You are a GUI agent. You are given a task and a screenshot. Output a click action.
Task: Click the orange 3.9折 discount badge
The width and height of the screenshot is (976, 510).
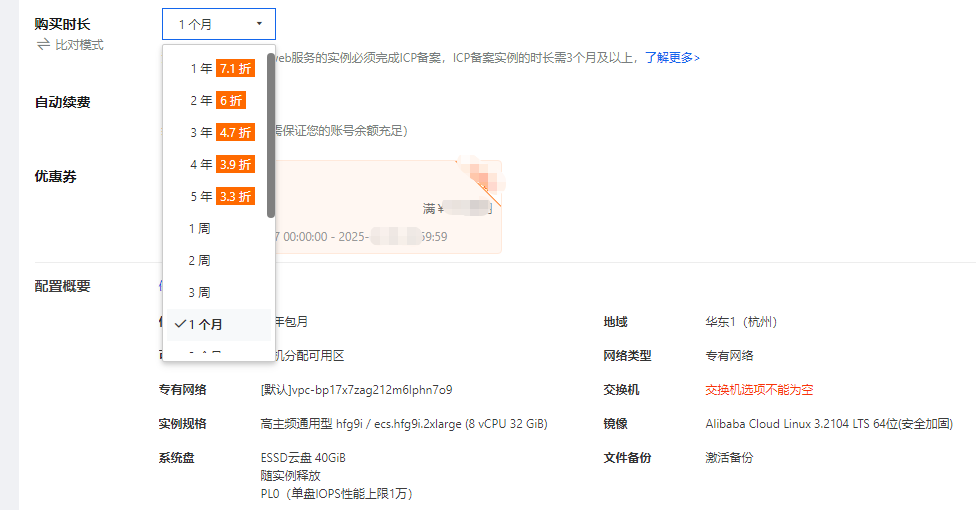coord(235,164)
